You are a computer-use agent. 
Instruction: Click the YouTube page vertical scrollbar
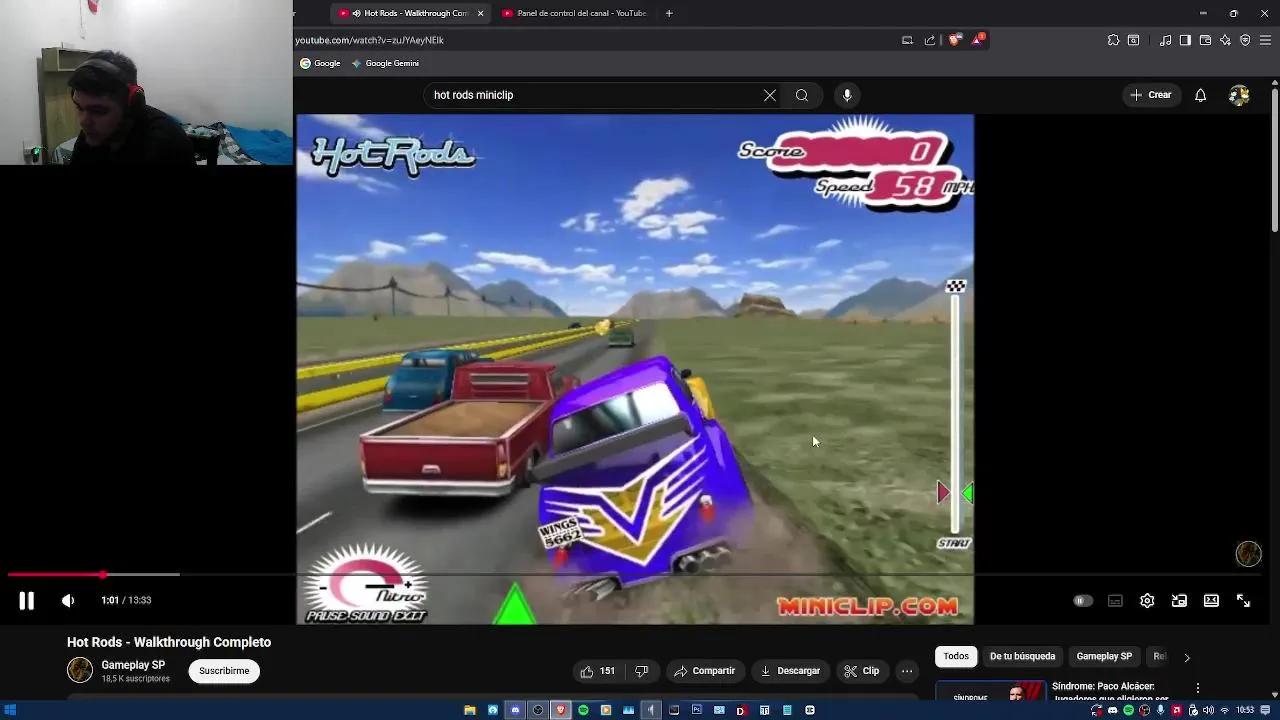click(x=1274, y=160)
